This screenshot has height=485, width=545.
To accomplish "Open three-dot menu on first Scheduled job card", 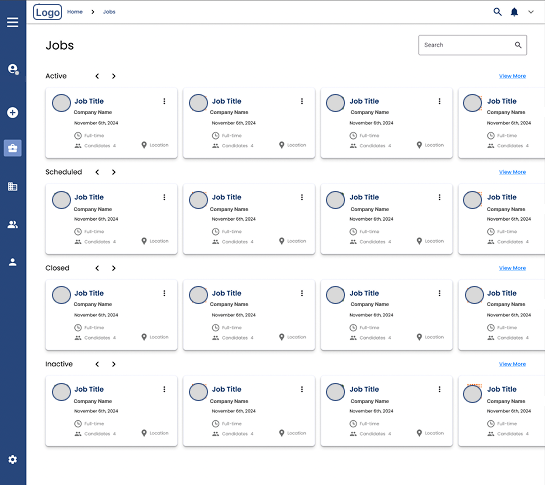I will point(164,197).
